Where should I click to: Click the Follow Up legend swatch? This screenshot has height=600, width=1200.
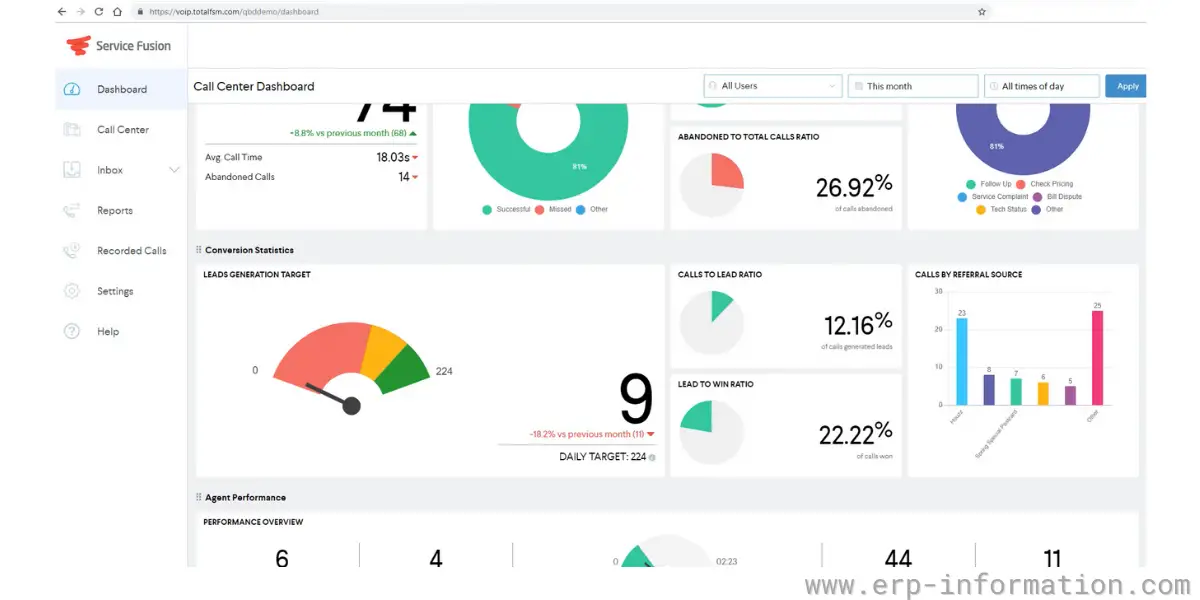pyautogui.click(x=971, y=184)
